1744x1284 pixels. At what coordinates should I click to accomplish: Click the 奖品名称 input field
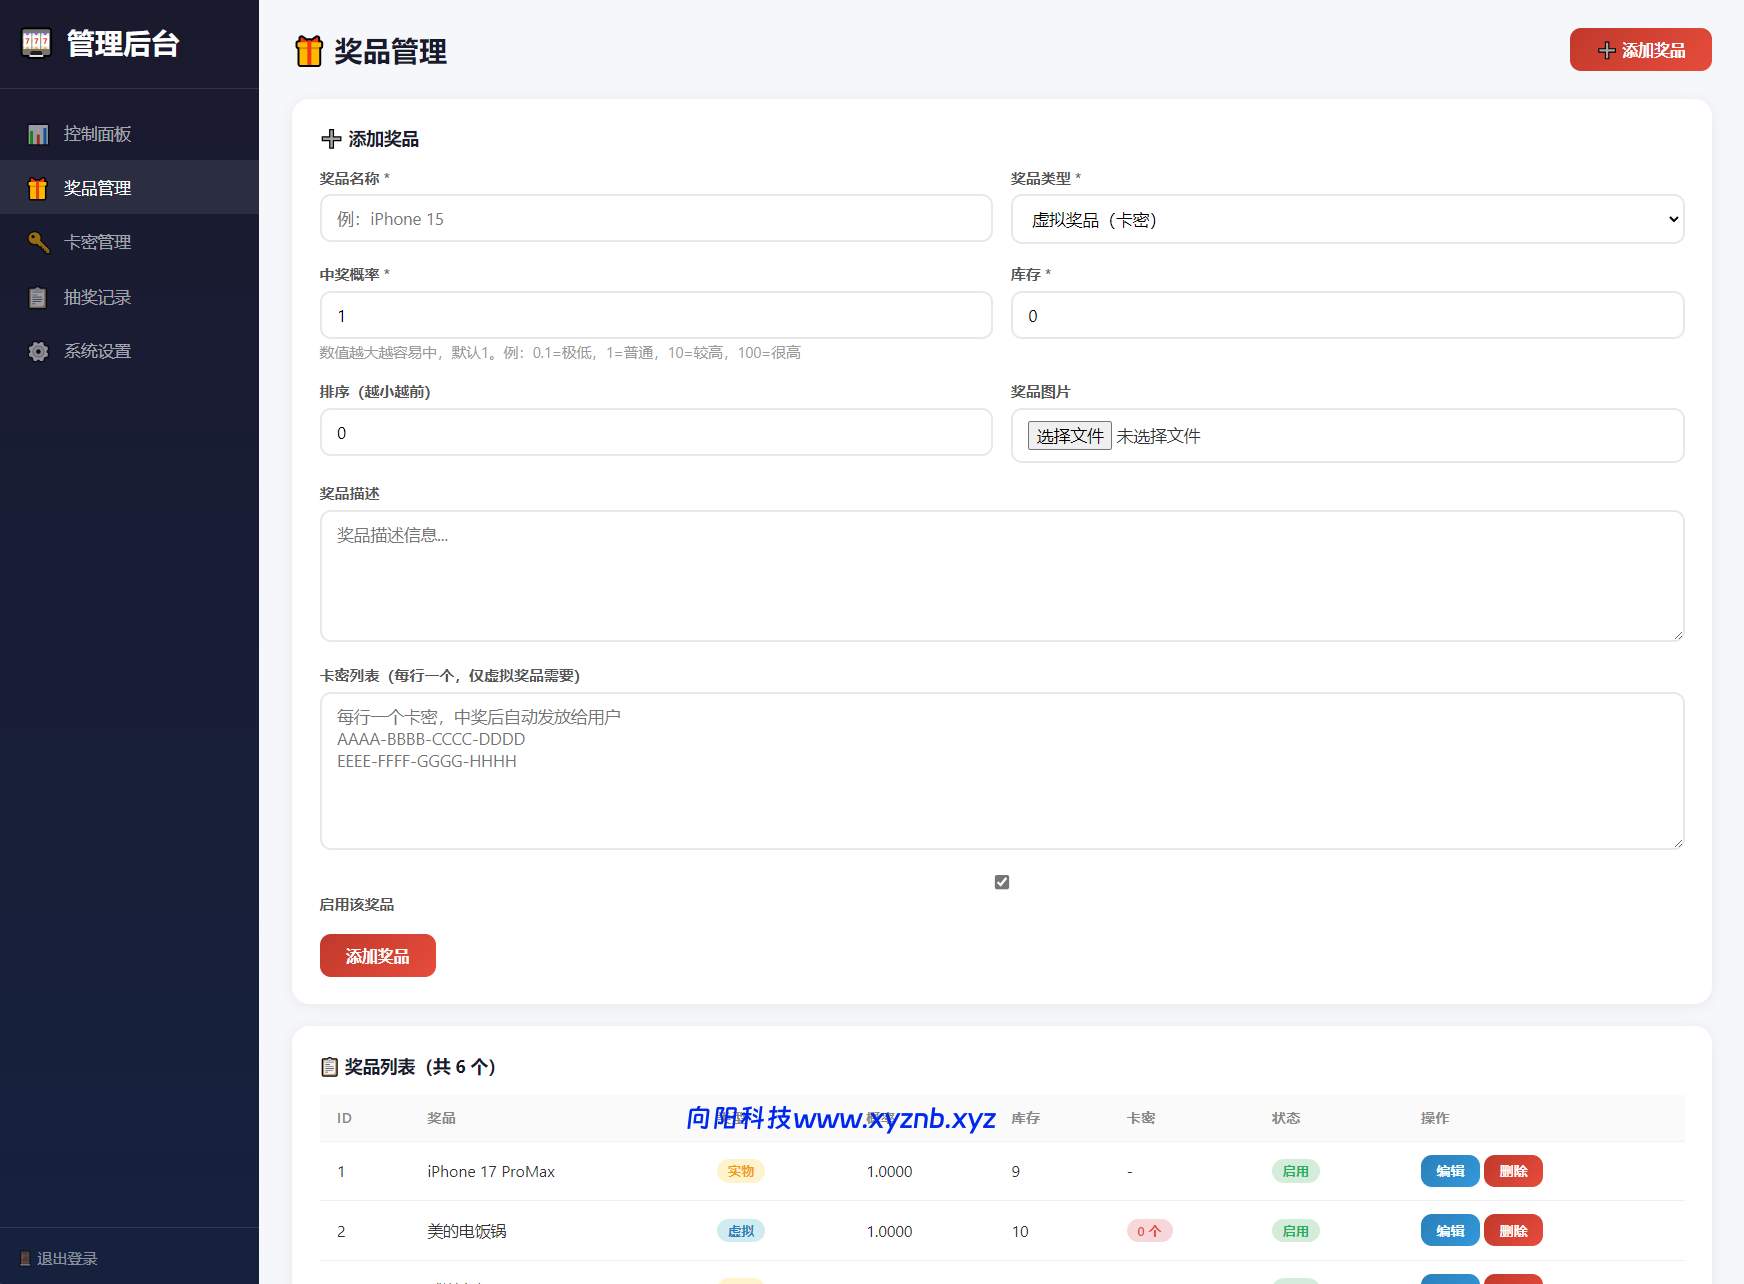click(x=656, y=218)
